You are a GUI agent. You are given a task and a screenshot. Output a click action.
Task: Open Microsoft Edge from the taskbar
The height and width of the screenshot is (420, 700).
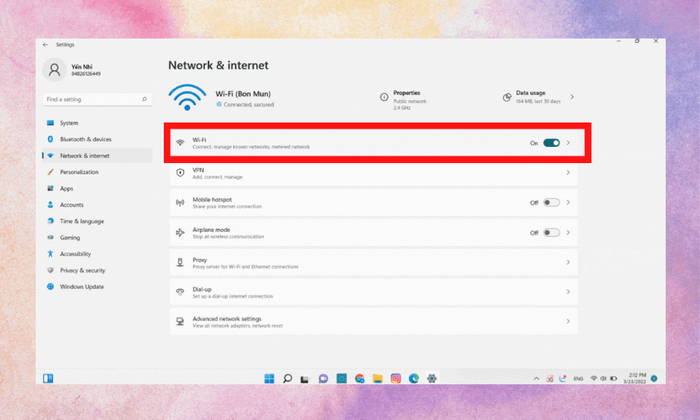pos(414,378)
